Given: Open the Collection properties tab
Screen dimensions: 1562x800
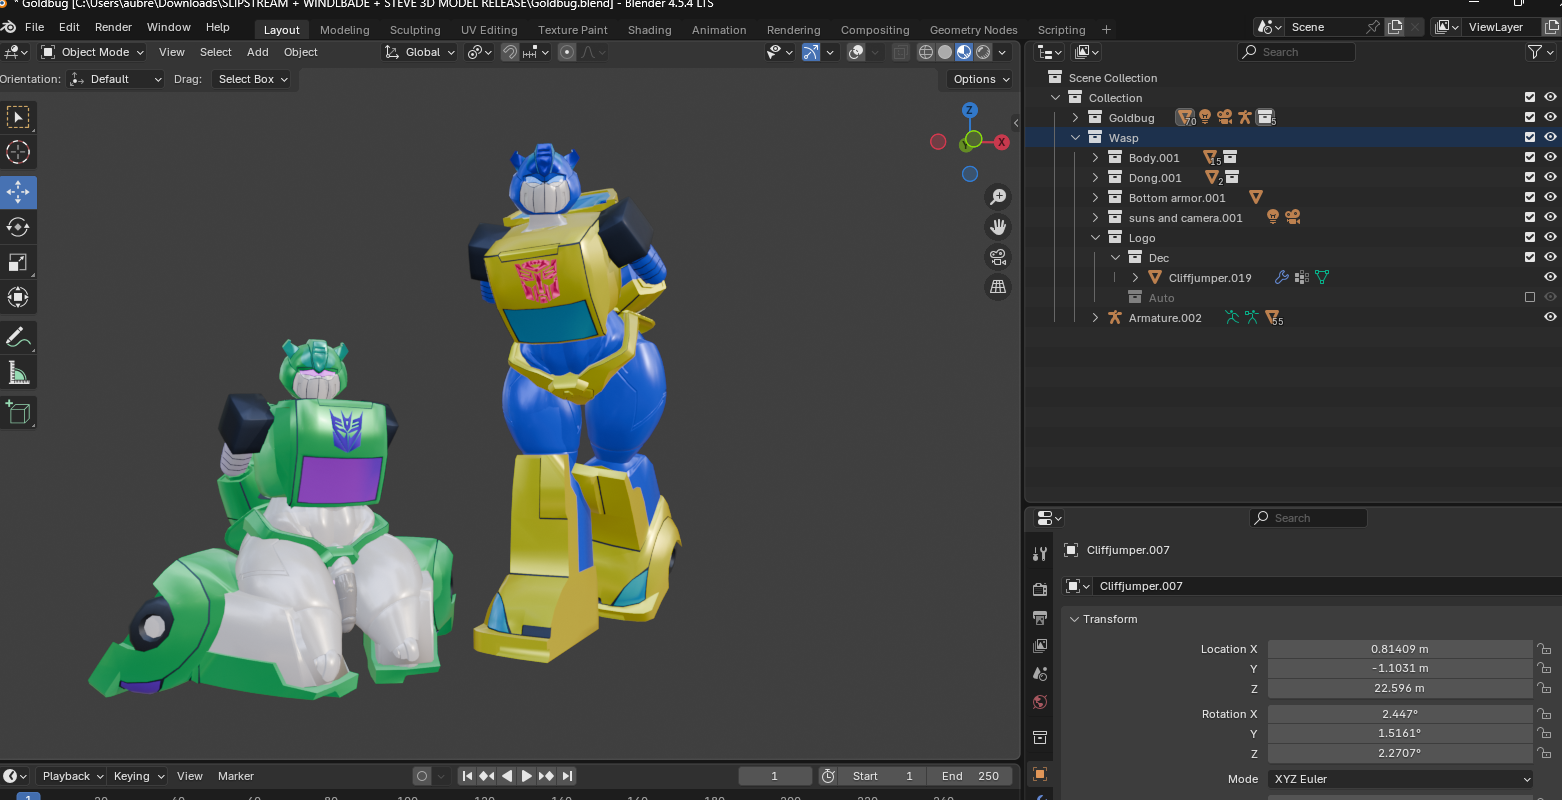Looking at the screenshot, I should 1040,738.
